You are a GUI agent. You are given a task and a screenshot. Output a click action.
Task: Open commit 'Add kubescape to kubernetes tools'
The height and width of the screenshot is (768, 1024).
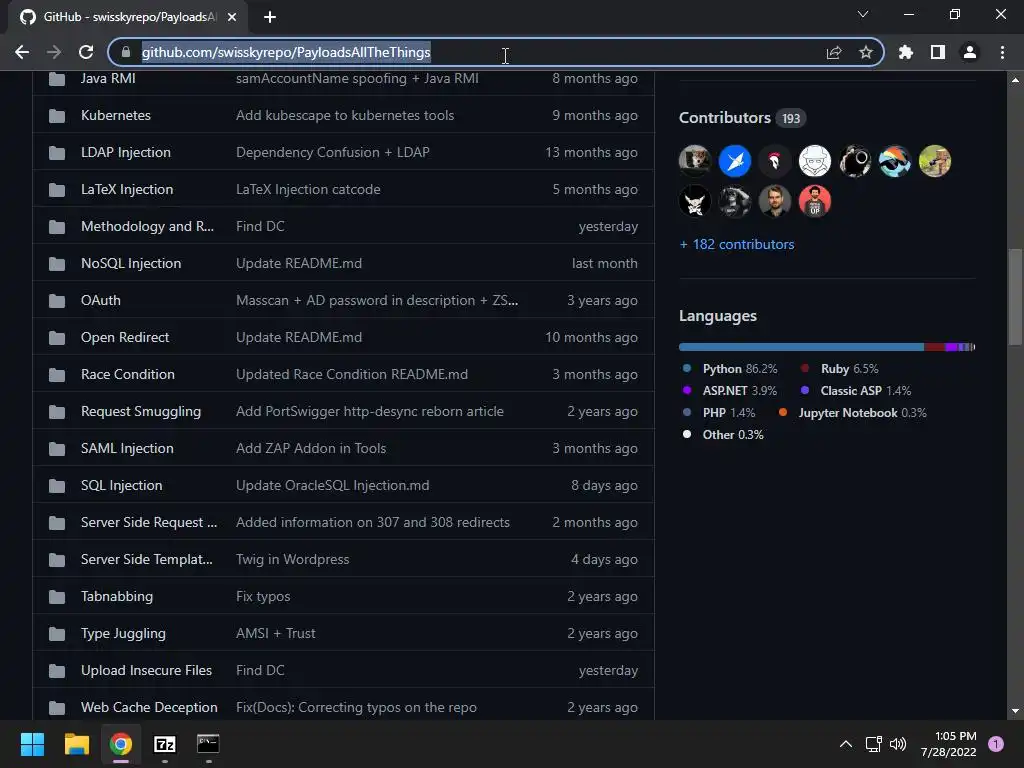click(x=345, y=116)
